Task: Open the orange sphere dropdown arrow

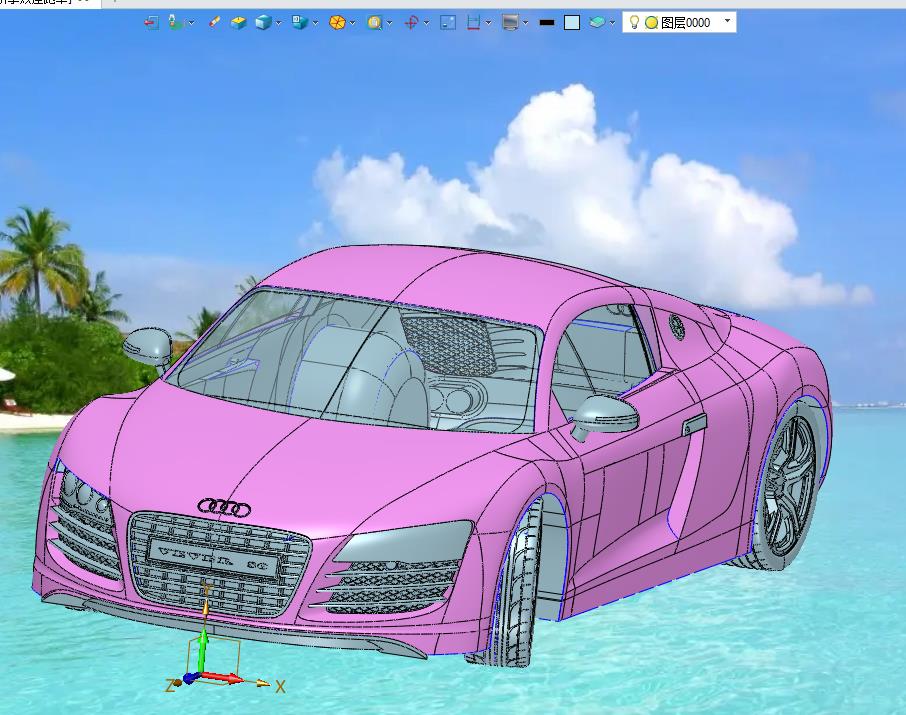Action: coord(352,23)
